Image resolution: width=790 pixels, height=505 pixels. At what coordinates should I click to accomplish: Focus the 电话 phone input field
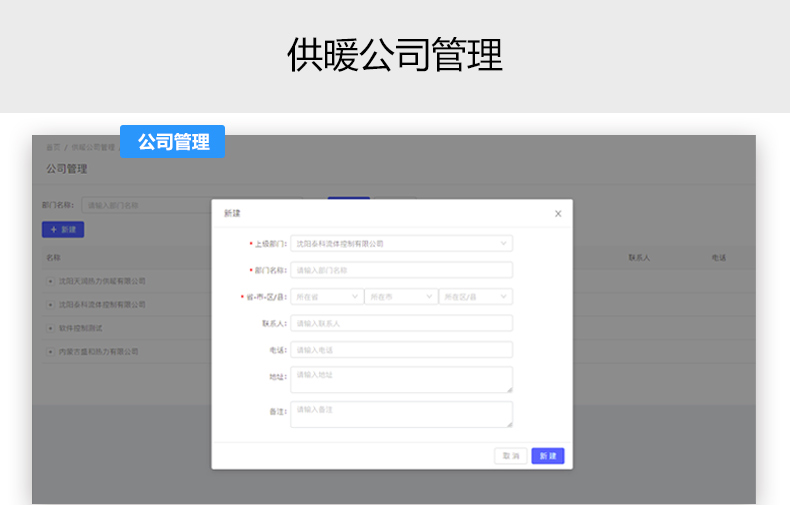[x=401, y=350]
